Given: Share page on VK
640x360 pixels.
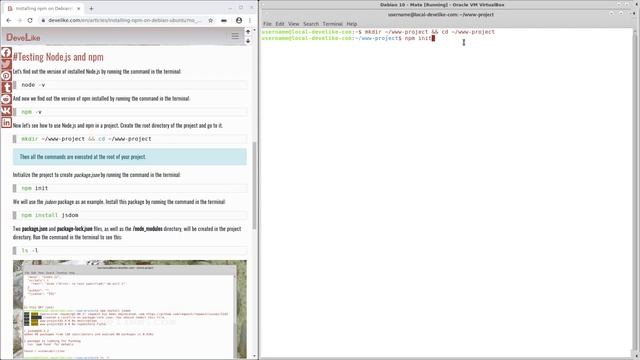Looking at the screenshot, I should coord(6,111).
